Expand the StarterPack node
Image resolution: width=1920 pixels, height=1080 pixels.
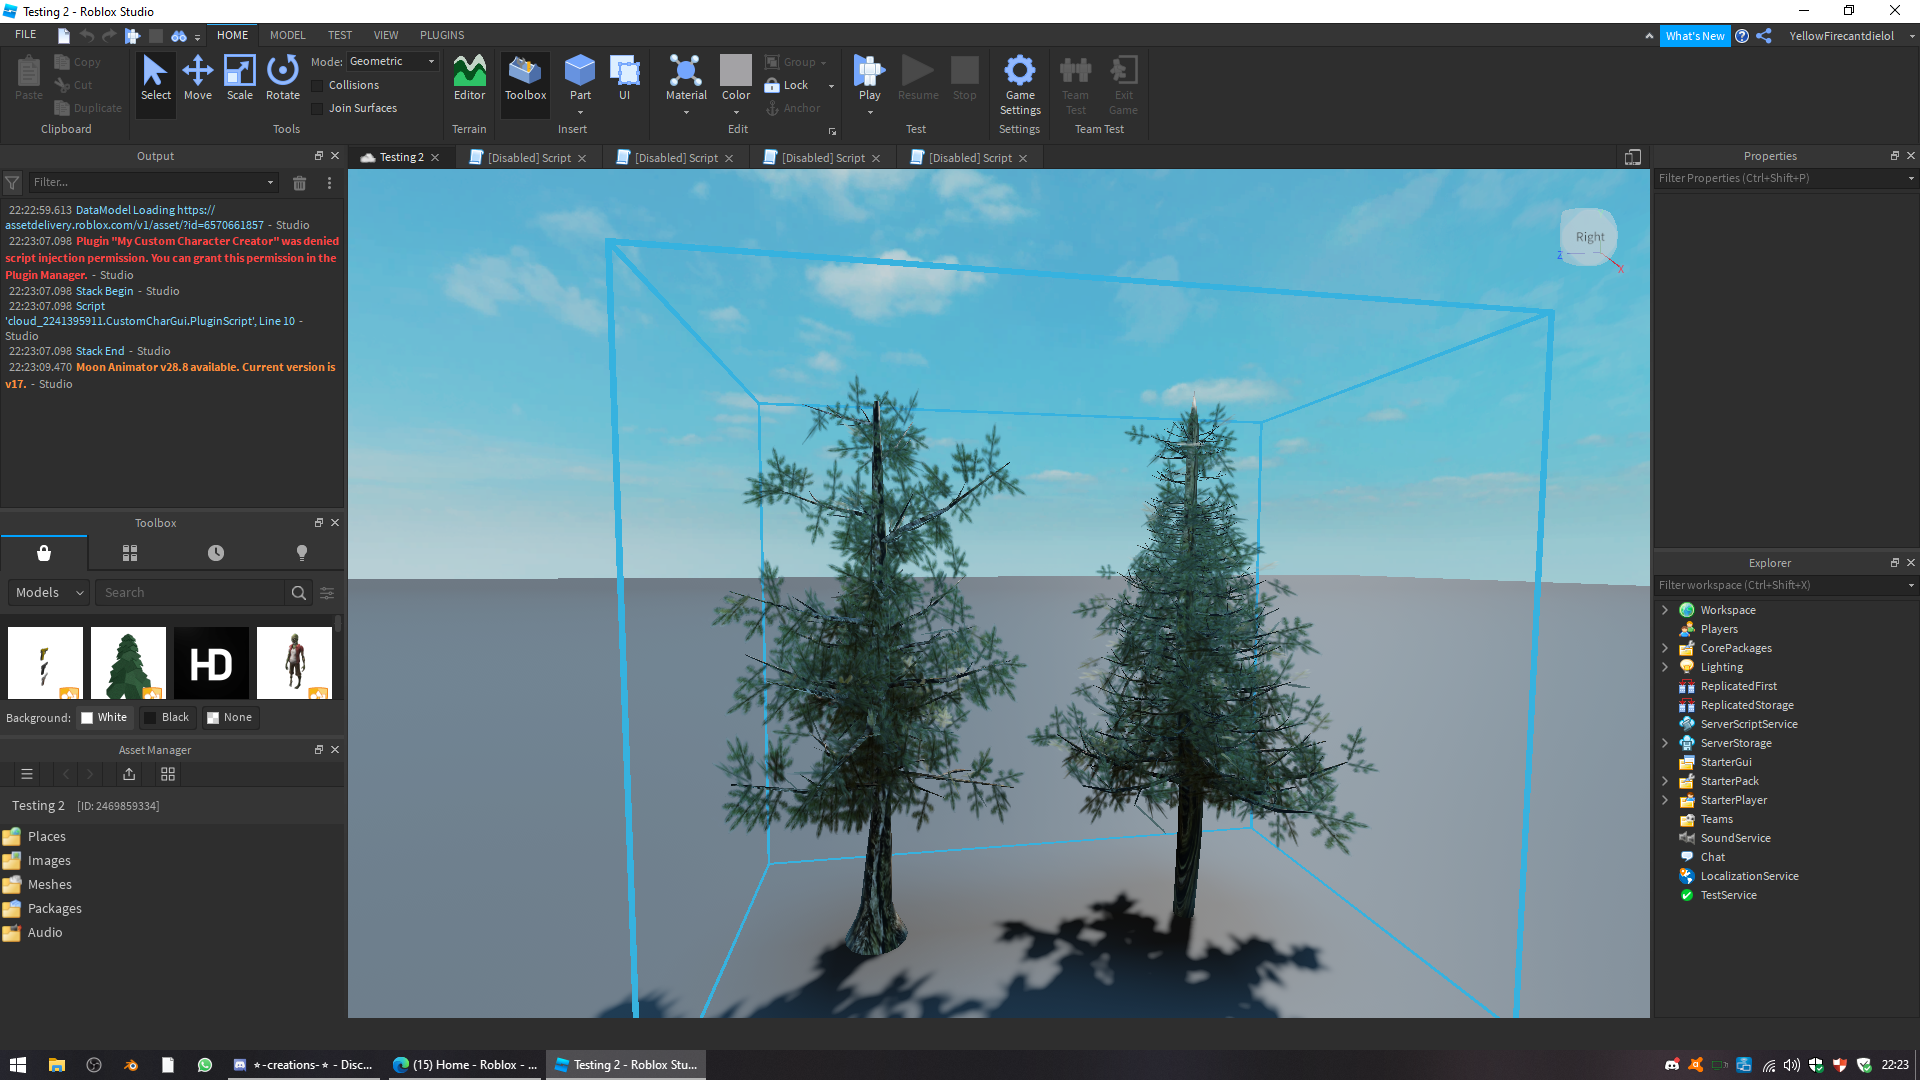coord(1665,781)
